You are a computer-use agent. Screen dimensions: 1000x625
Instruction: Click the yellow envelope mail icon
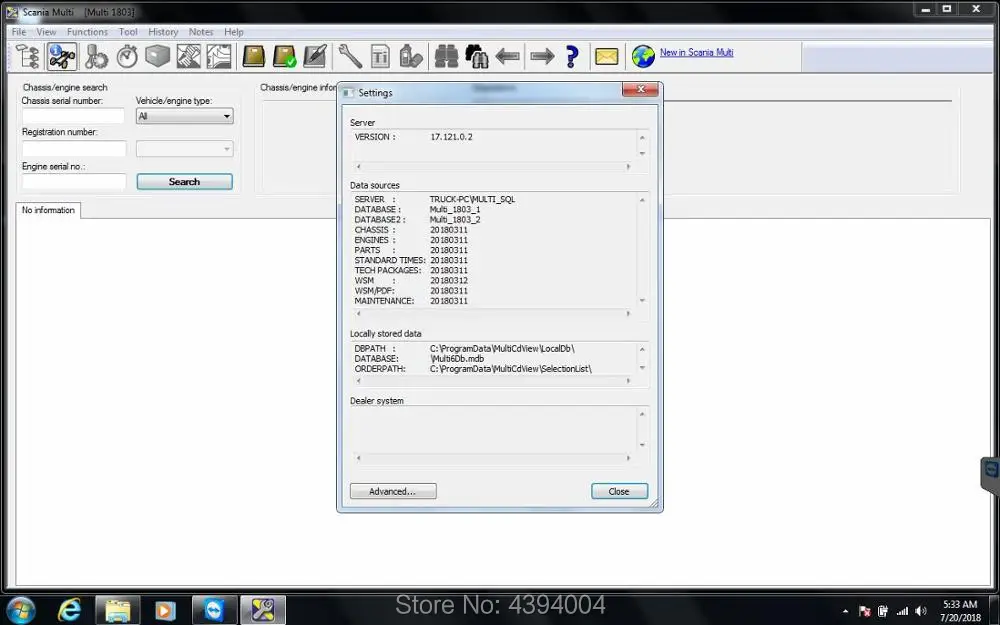coord(606,56)
